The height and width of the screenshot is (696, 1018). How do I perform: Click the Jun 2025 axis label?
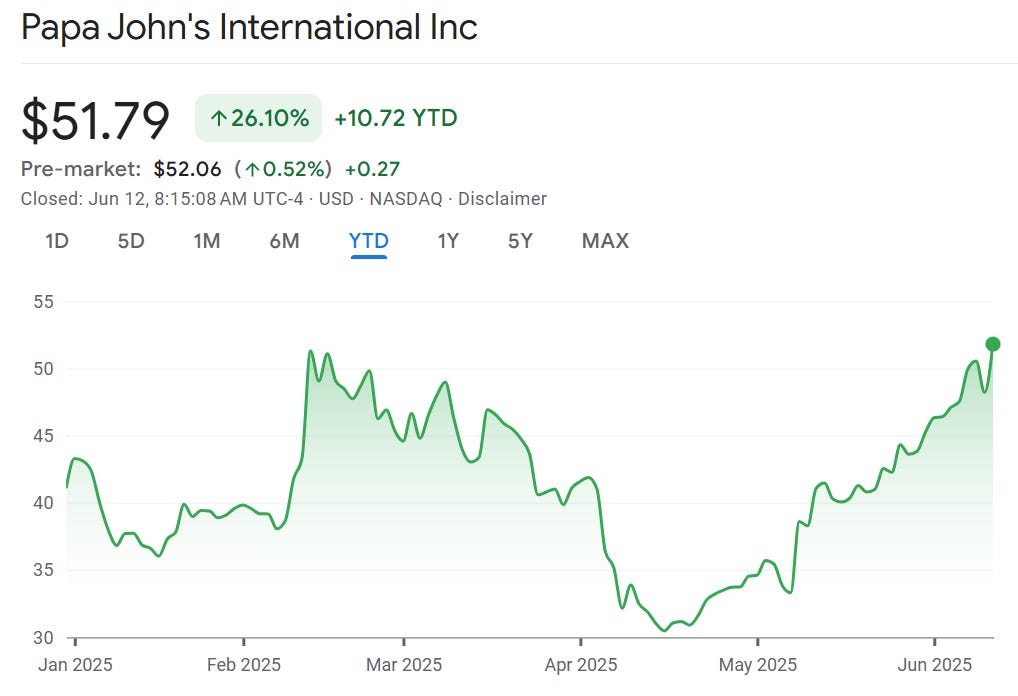coord(934,665)
